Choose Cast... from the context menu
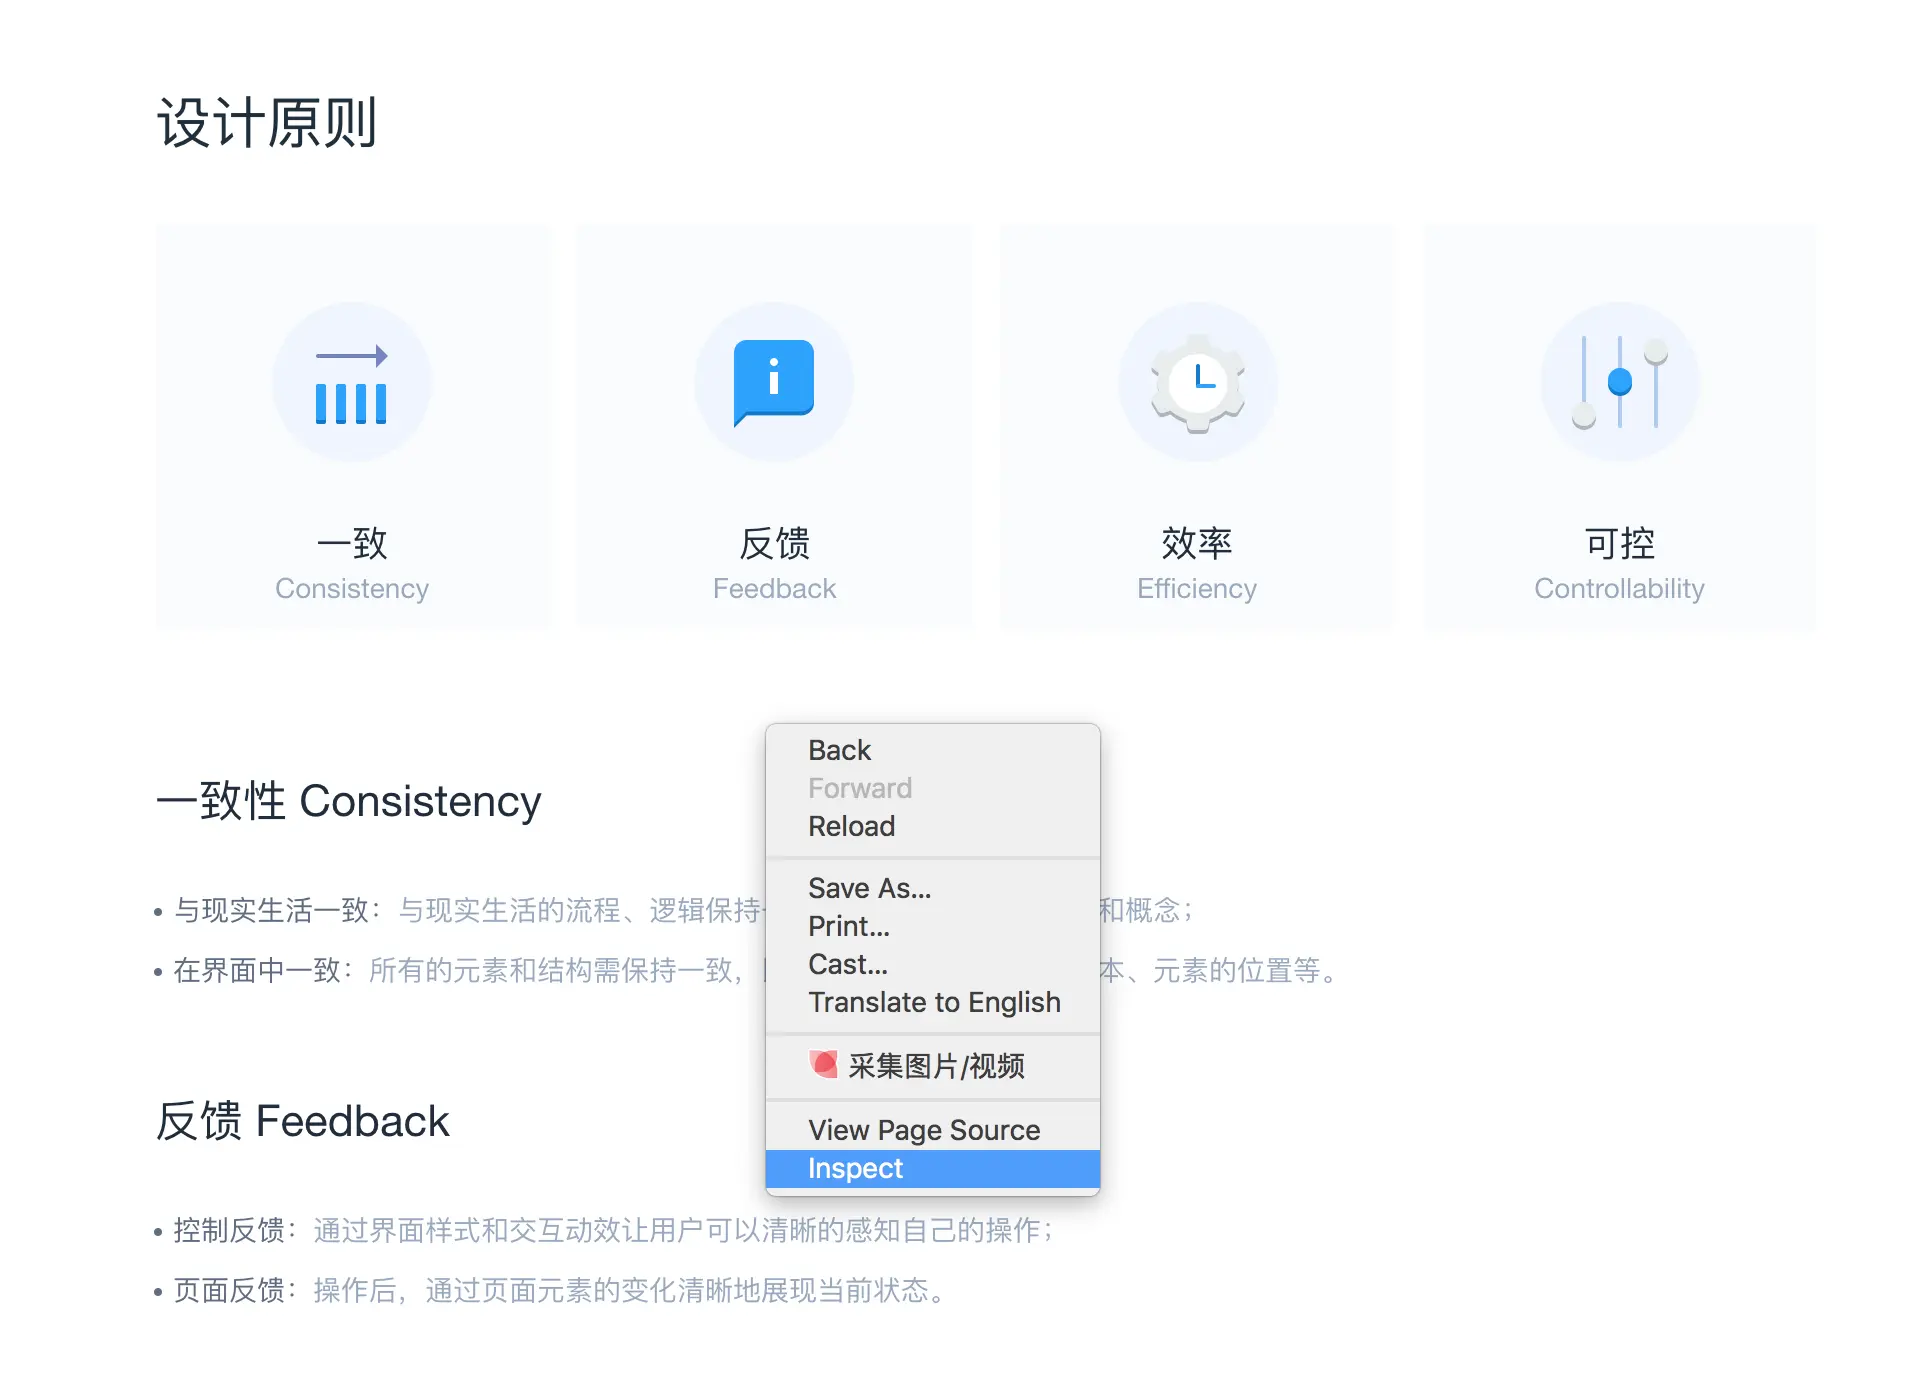Viewport: 1922px width, 1384px height. [x=847, y=964]
